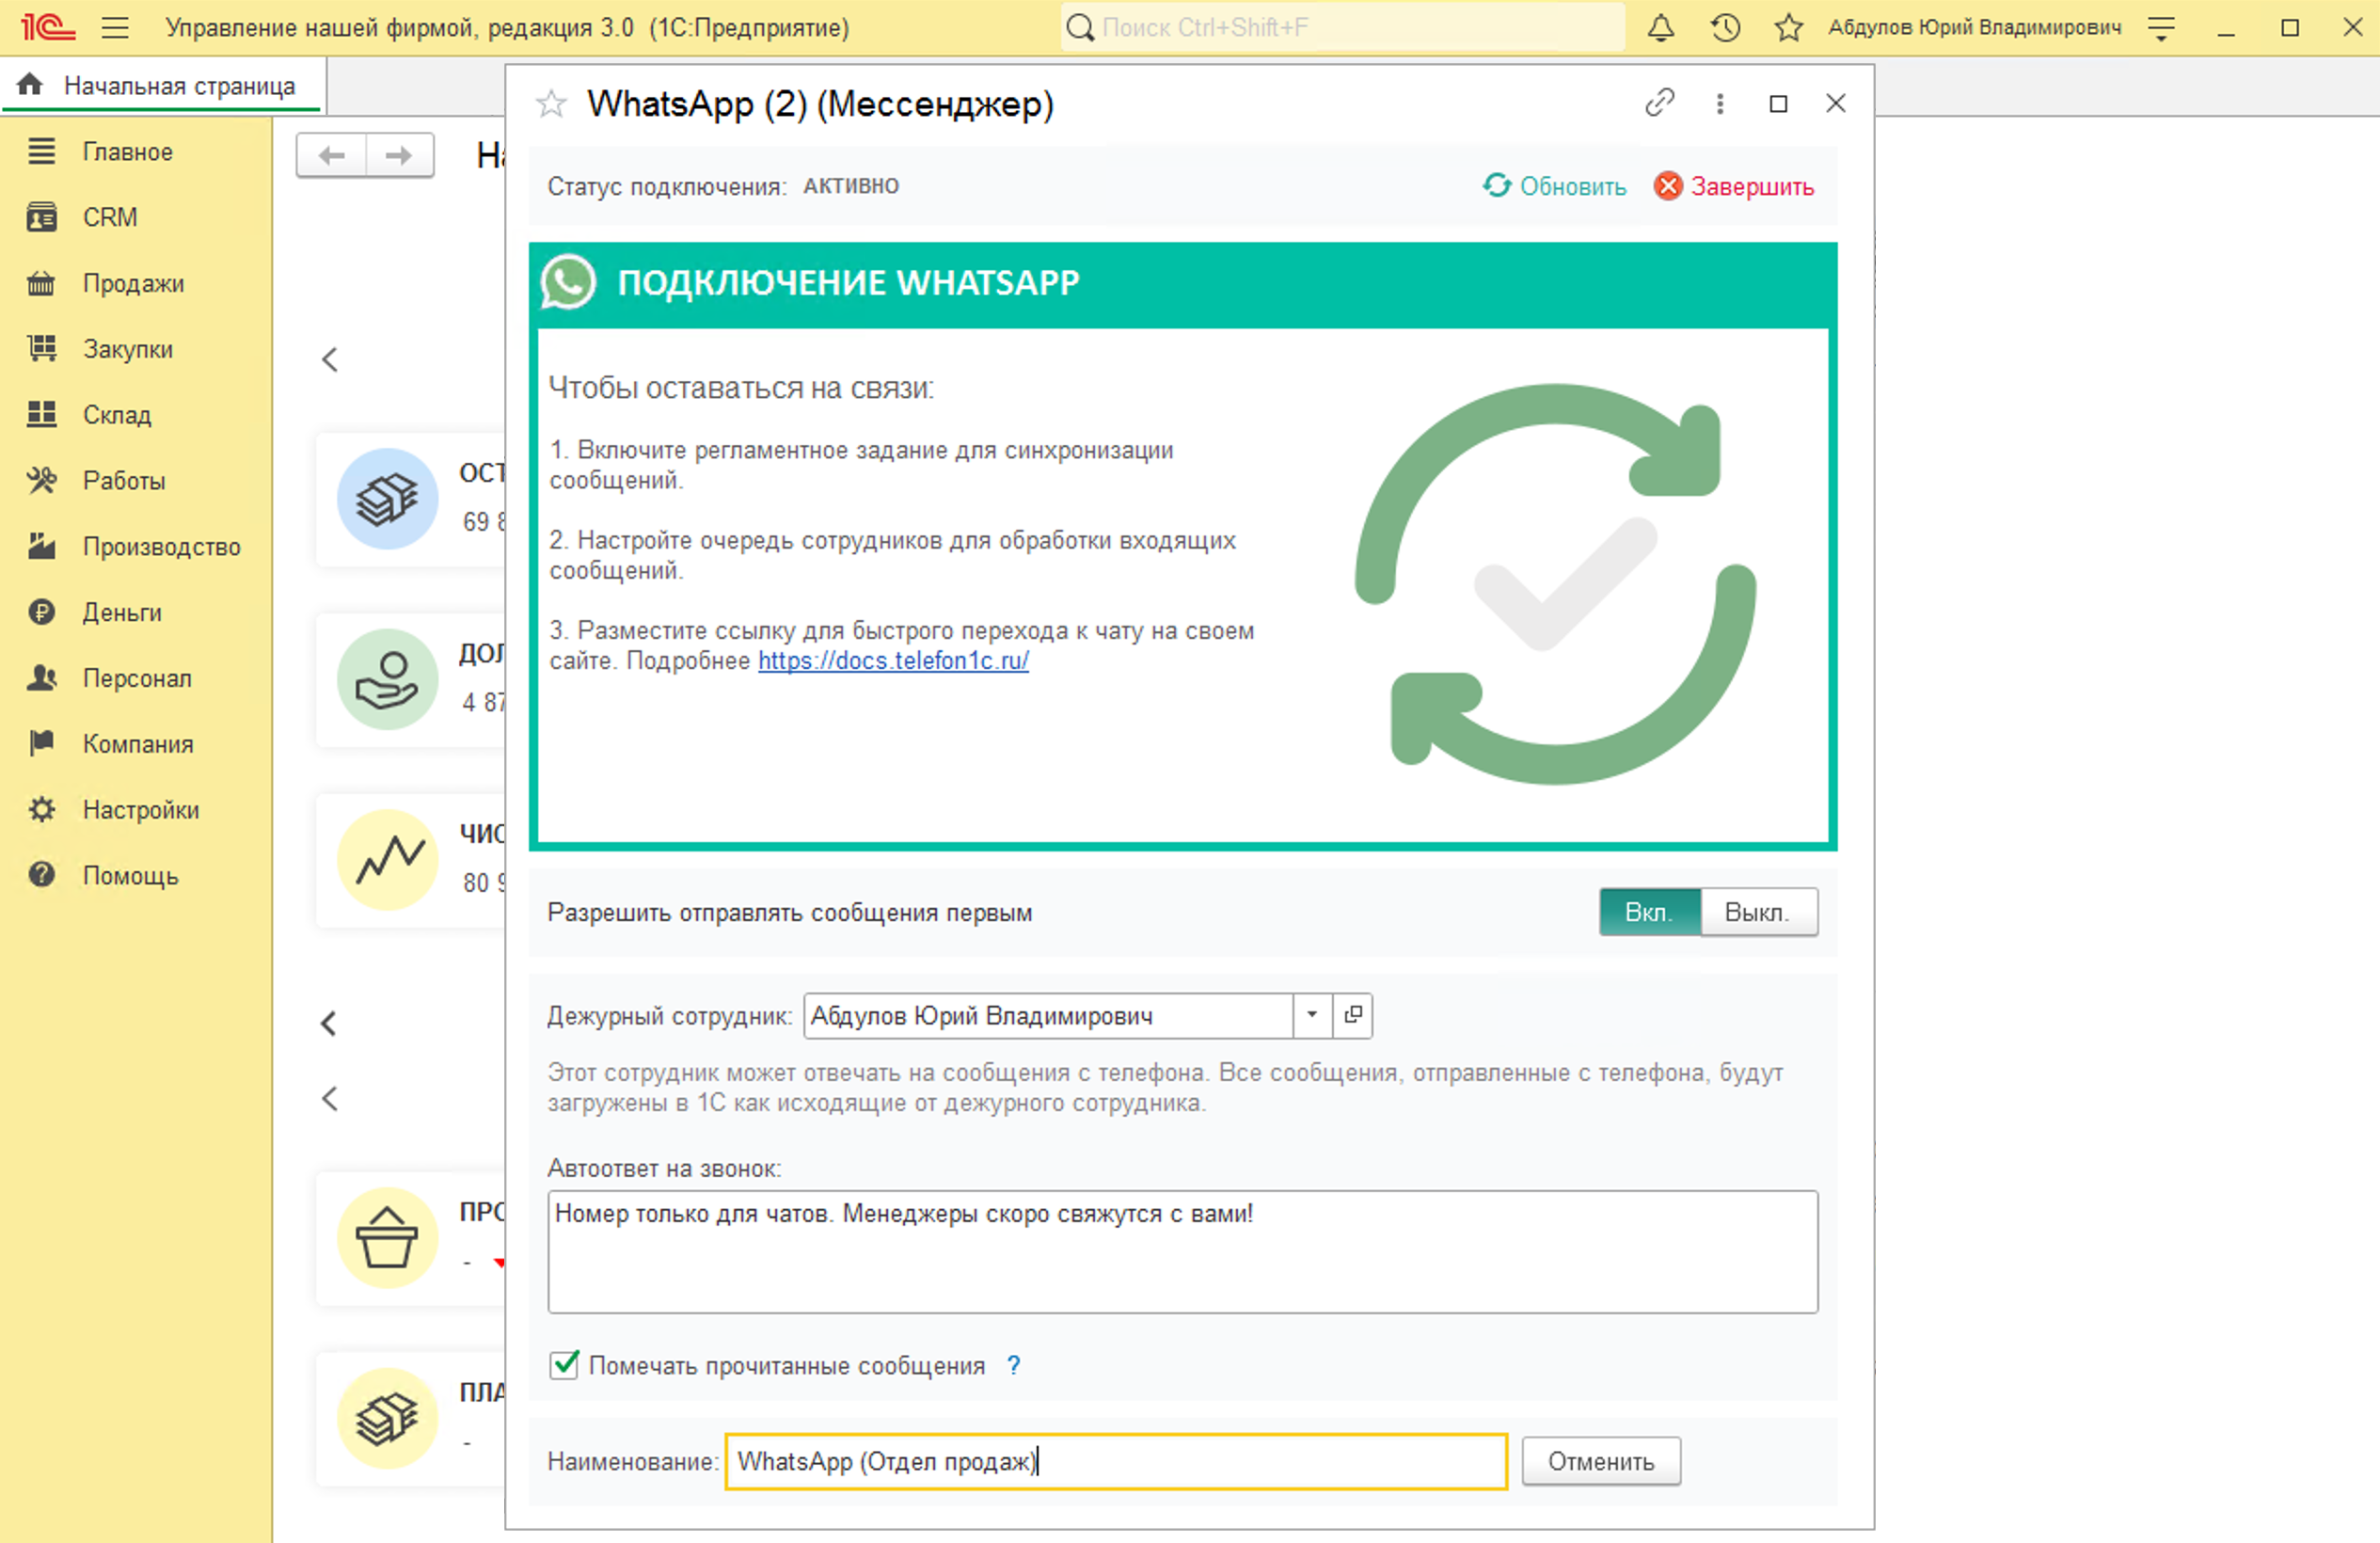The width and height of the screenshot is (2380, 1543).
Task: Open the Компания section
Action: pos(136,744)
